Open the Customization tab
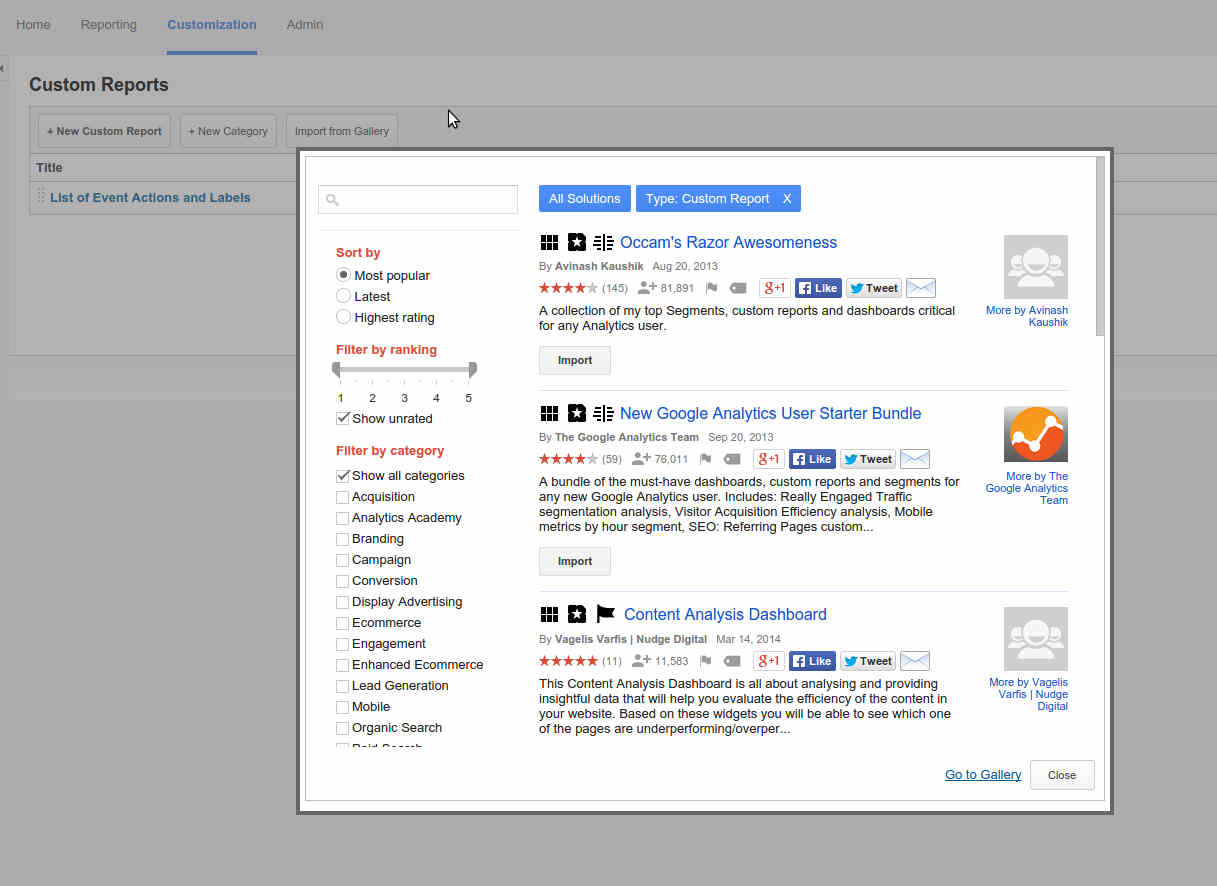This screenshot has height=886, width=1217. click(212, 25)
